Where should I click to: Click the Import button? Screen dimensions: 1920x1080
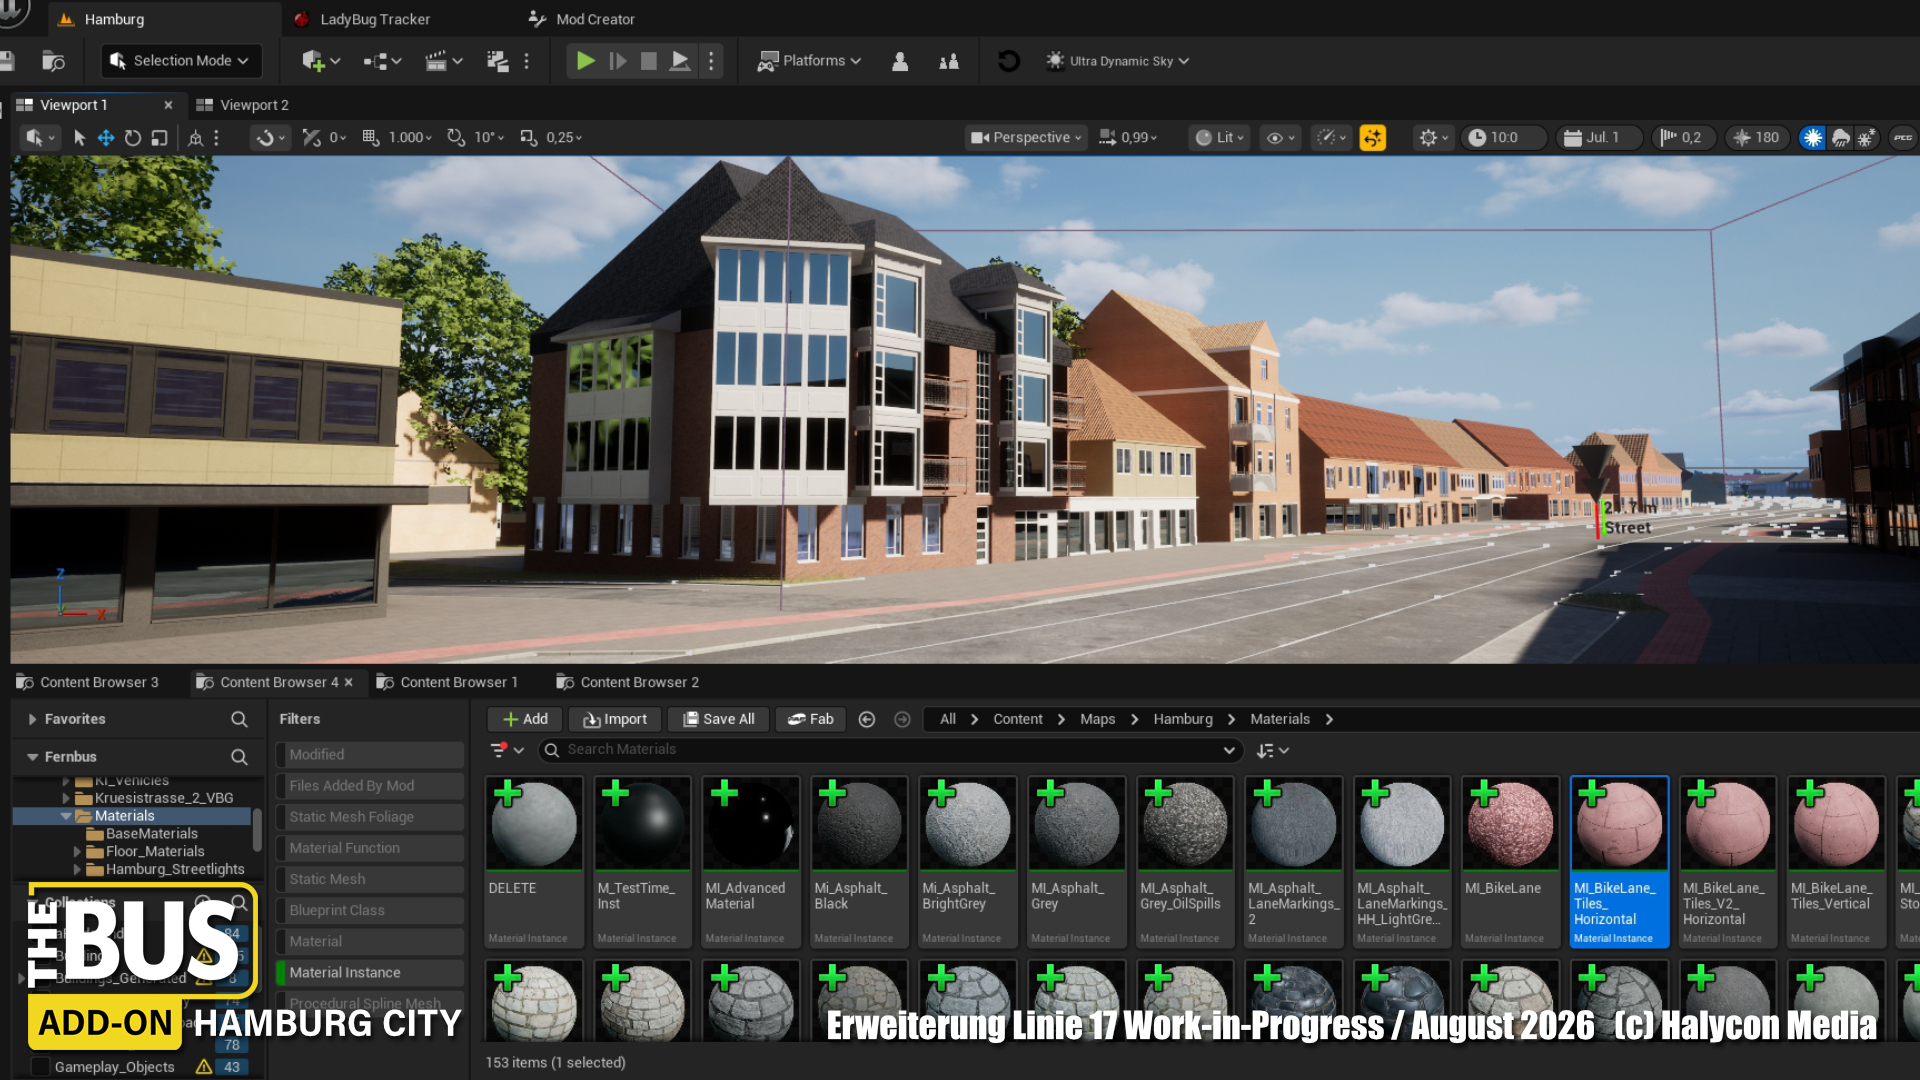pos(615,719)
